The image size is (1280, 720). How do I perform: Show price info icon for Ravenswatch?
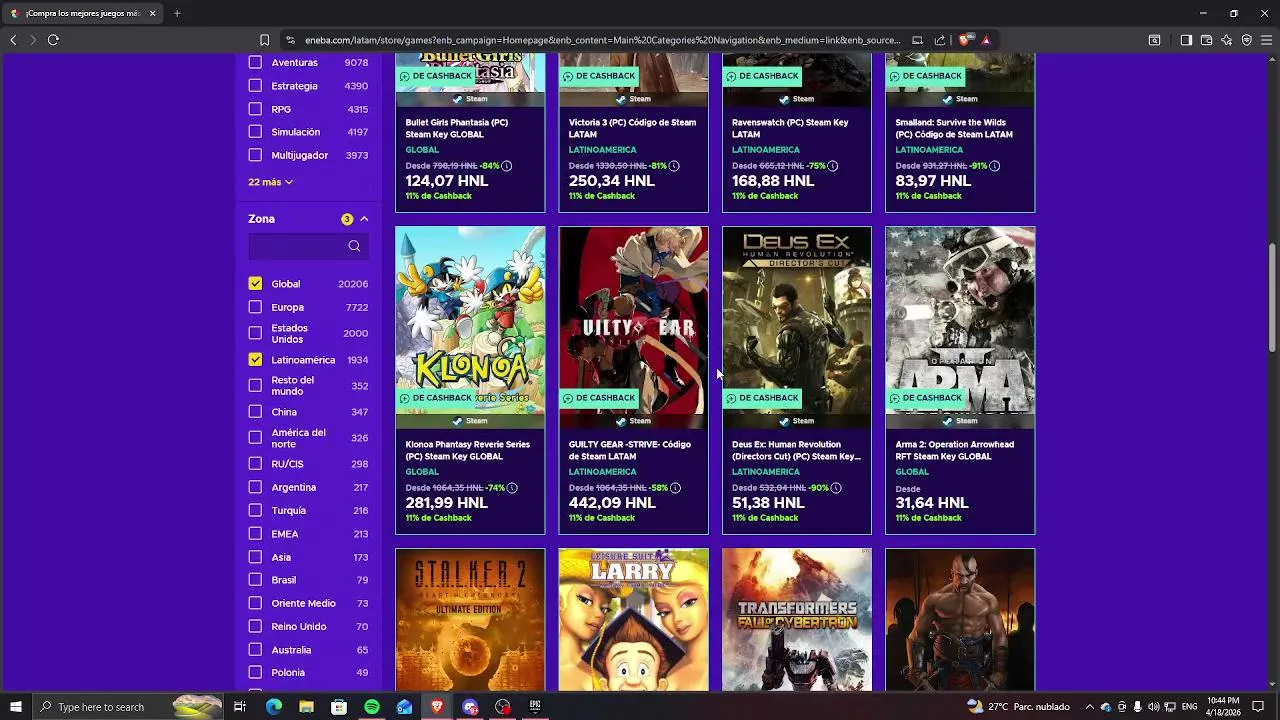click(832, 166)
